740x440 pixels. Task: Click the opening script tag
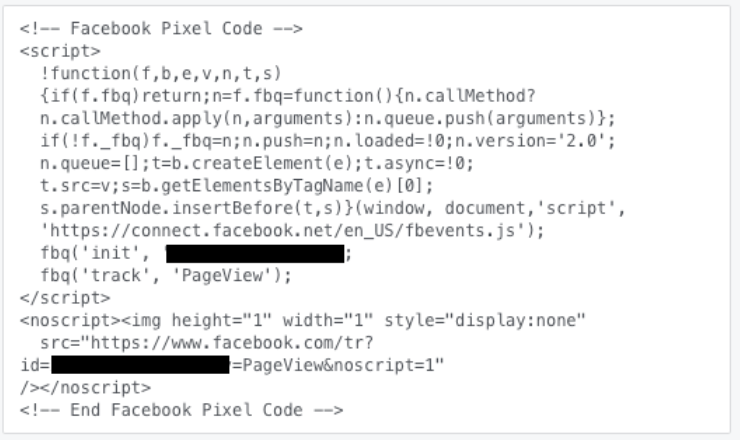(60, 51)
